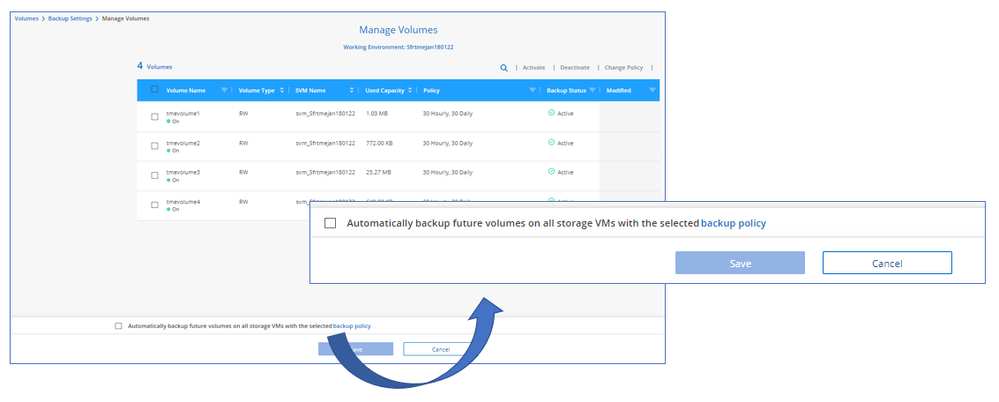The height and width of the screenshot is (402, 999).
Task: Enable auto backup checkbox in zoomed callout
Action: tap(330, 223)
